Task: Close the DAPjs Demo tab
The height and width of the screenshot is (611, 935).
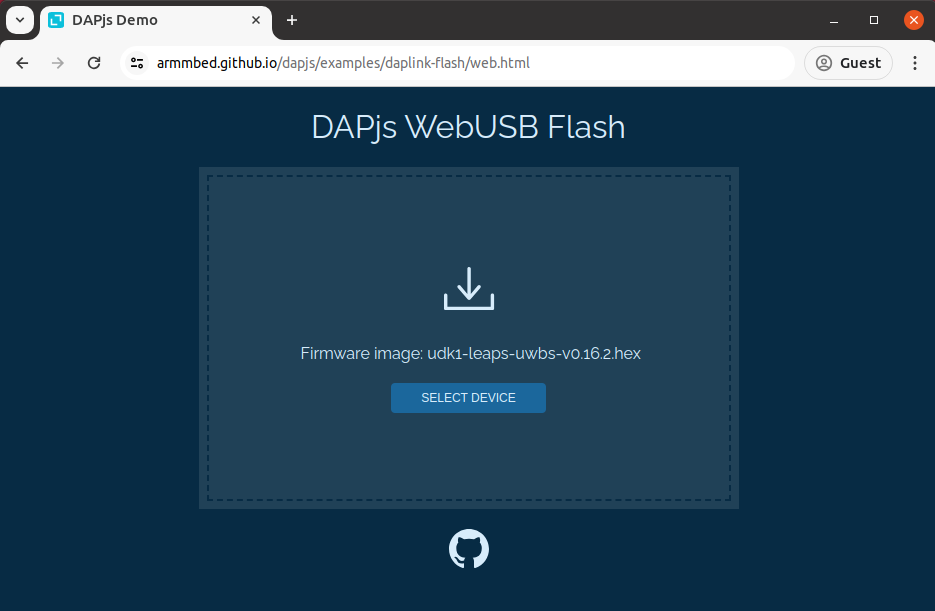Action: click(x=256, y=20)
